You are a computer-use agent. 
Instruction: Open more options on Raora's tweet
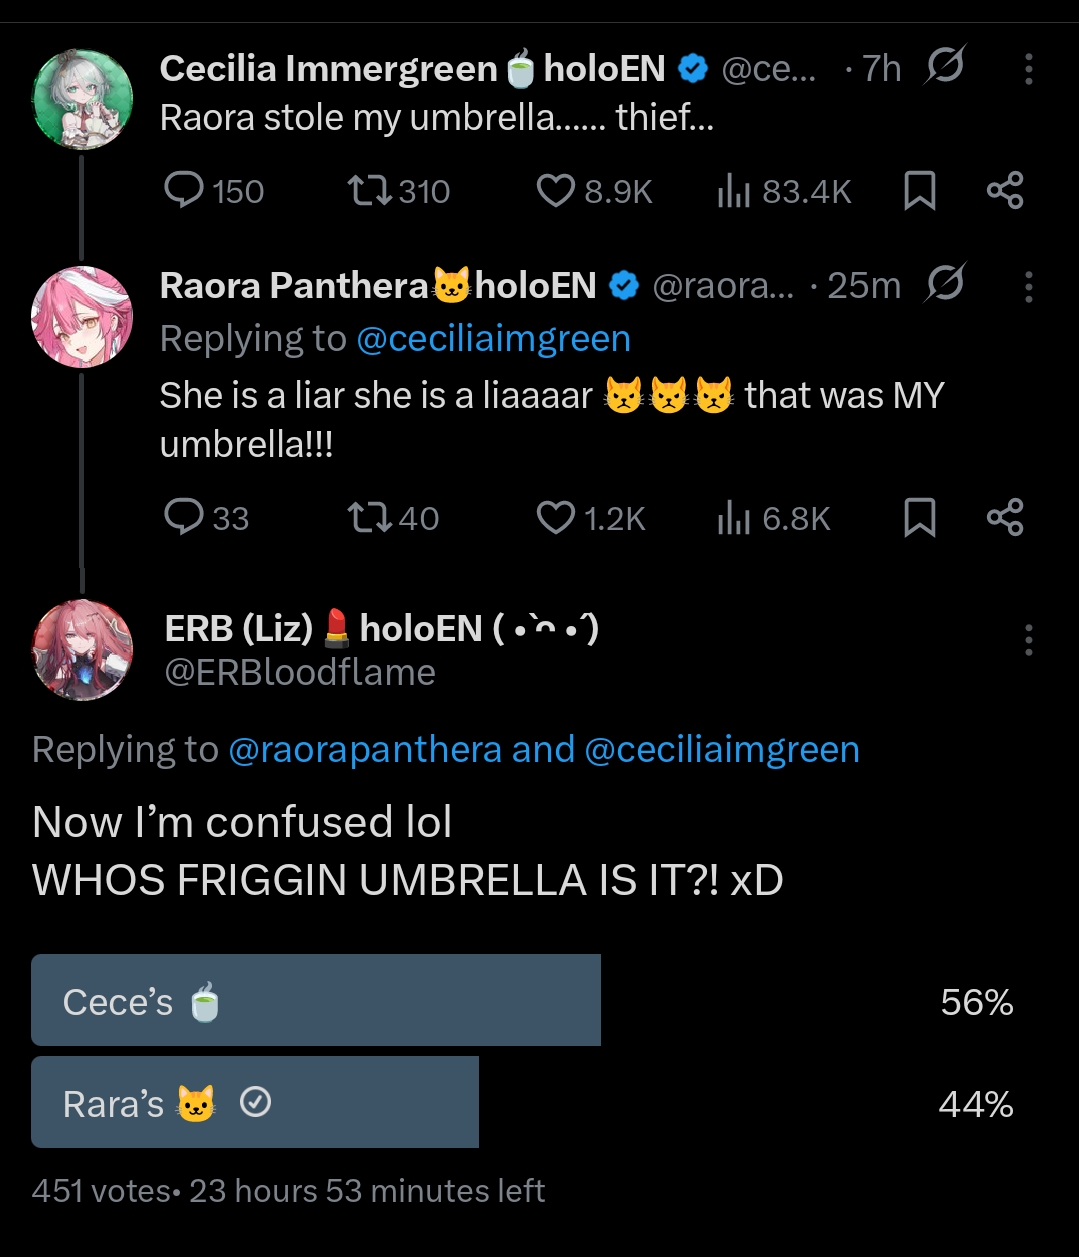(1028, 286)
